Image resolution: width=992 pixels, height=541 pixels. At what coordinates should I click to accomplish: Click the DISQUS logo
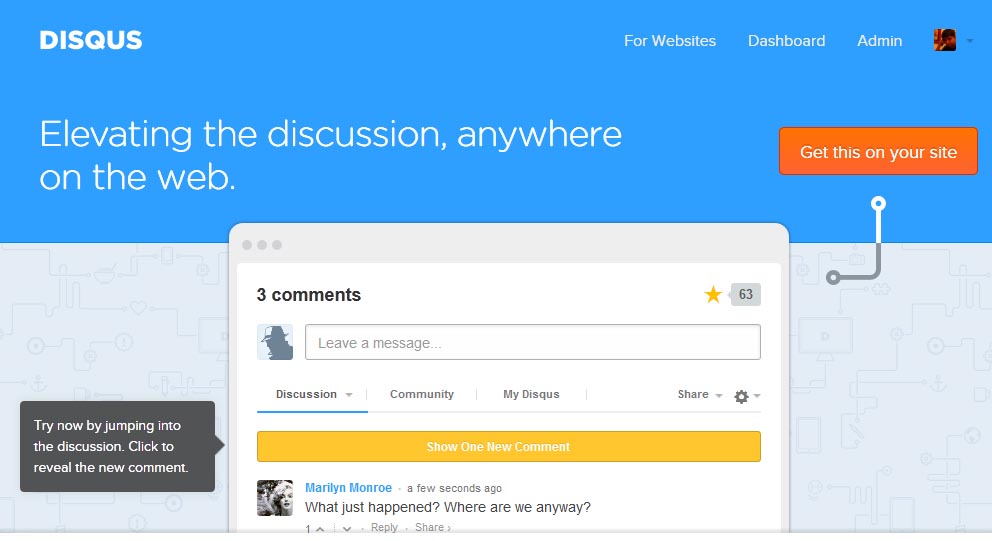[91, 41]
